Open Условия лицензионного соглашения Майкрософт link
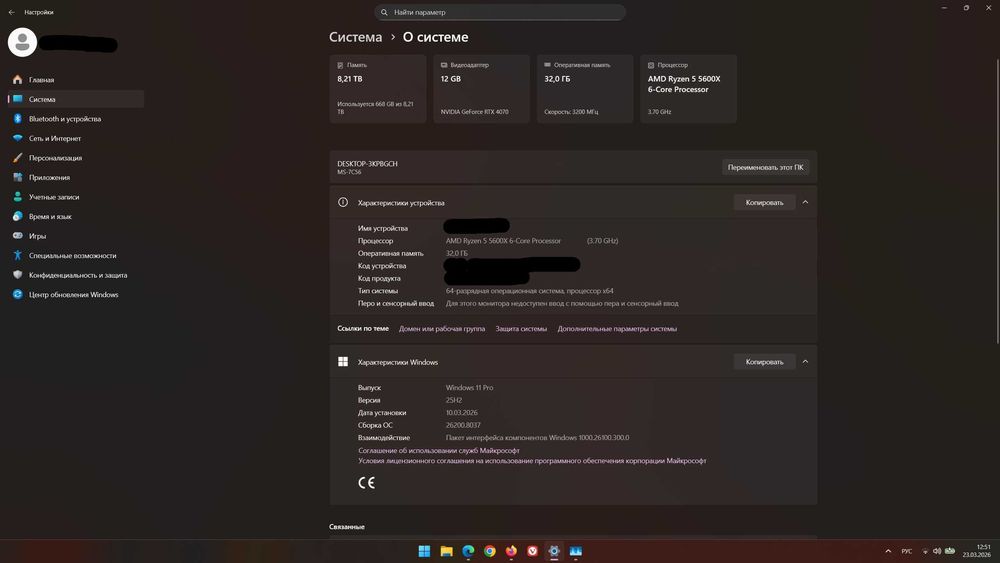The image size is (1000, 563). click(532, 461)
